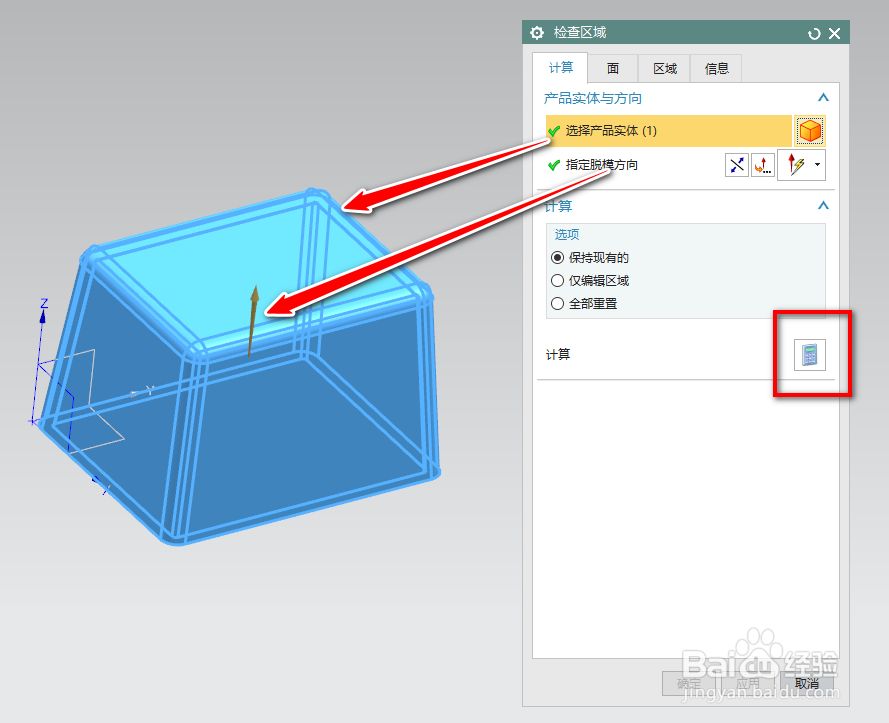889x723 pixels.
Task: Open the vector type dropdown arrow
Action: 817,165
